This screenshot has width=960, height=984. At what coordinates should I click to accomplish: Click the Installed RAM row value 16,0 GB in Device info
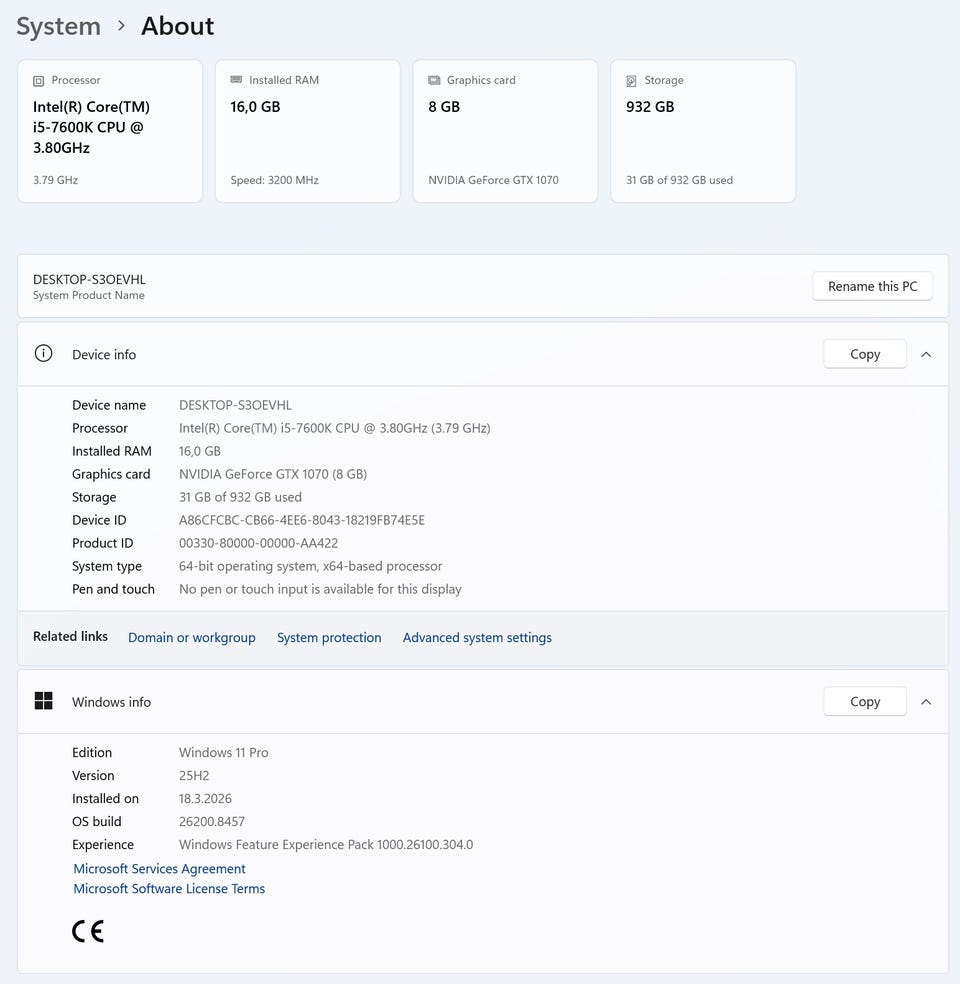click(200, 451)
